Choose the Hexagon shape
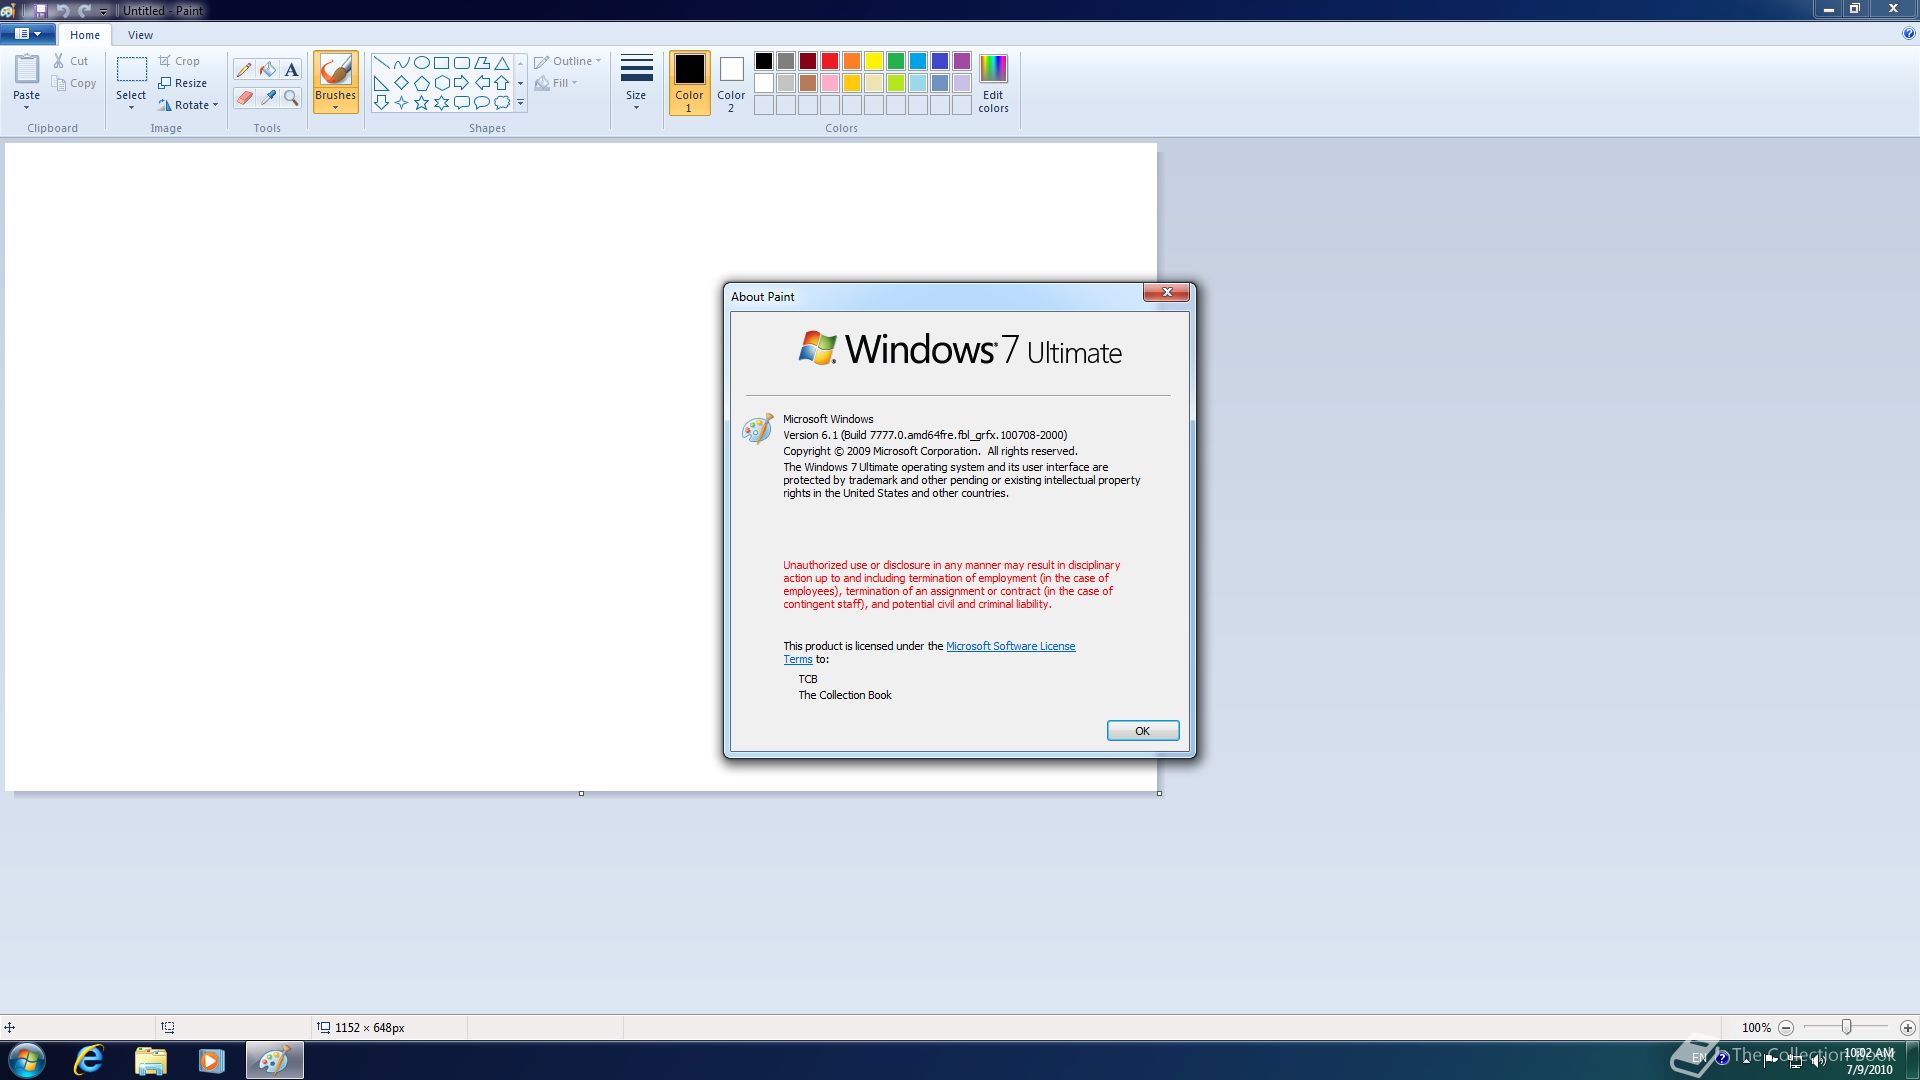Viewport: 1920px width, 1080px height. [x=441, y=82]
